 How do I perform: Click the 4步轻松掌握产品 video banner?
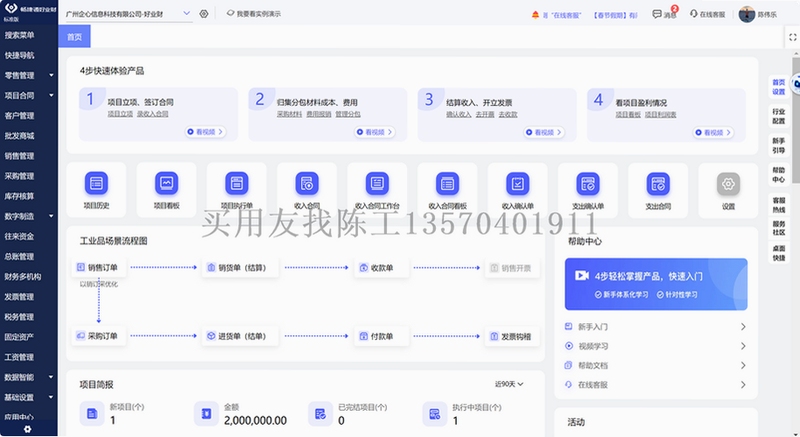(x=656, y=284)
